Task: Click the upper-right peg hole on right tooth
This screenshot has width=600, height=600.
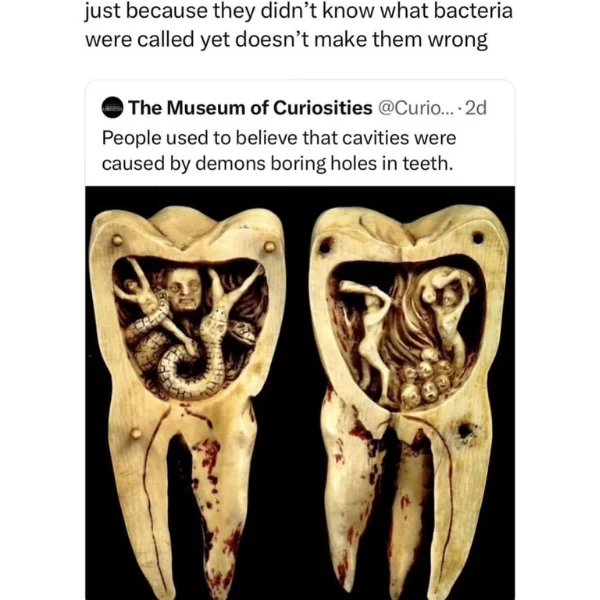Action: click(478, 238)
